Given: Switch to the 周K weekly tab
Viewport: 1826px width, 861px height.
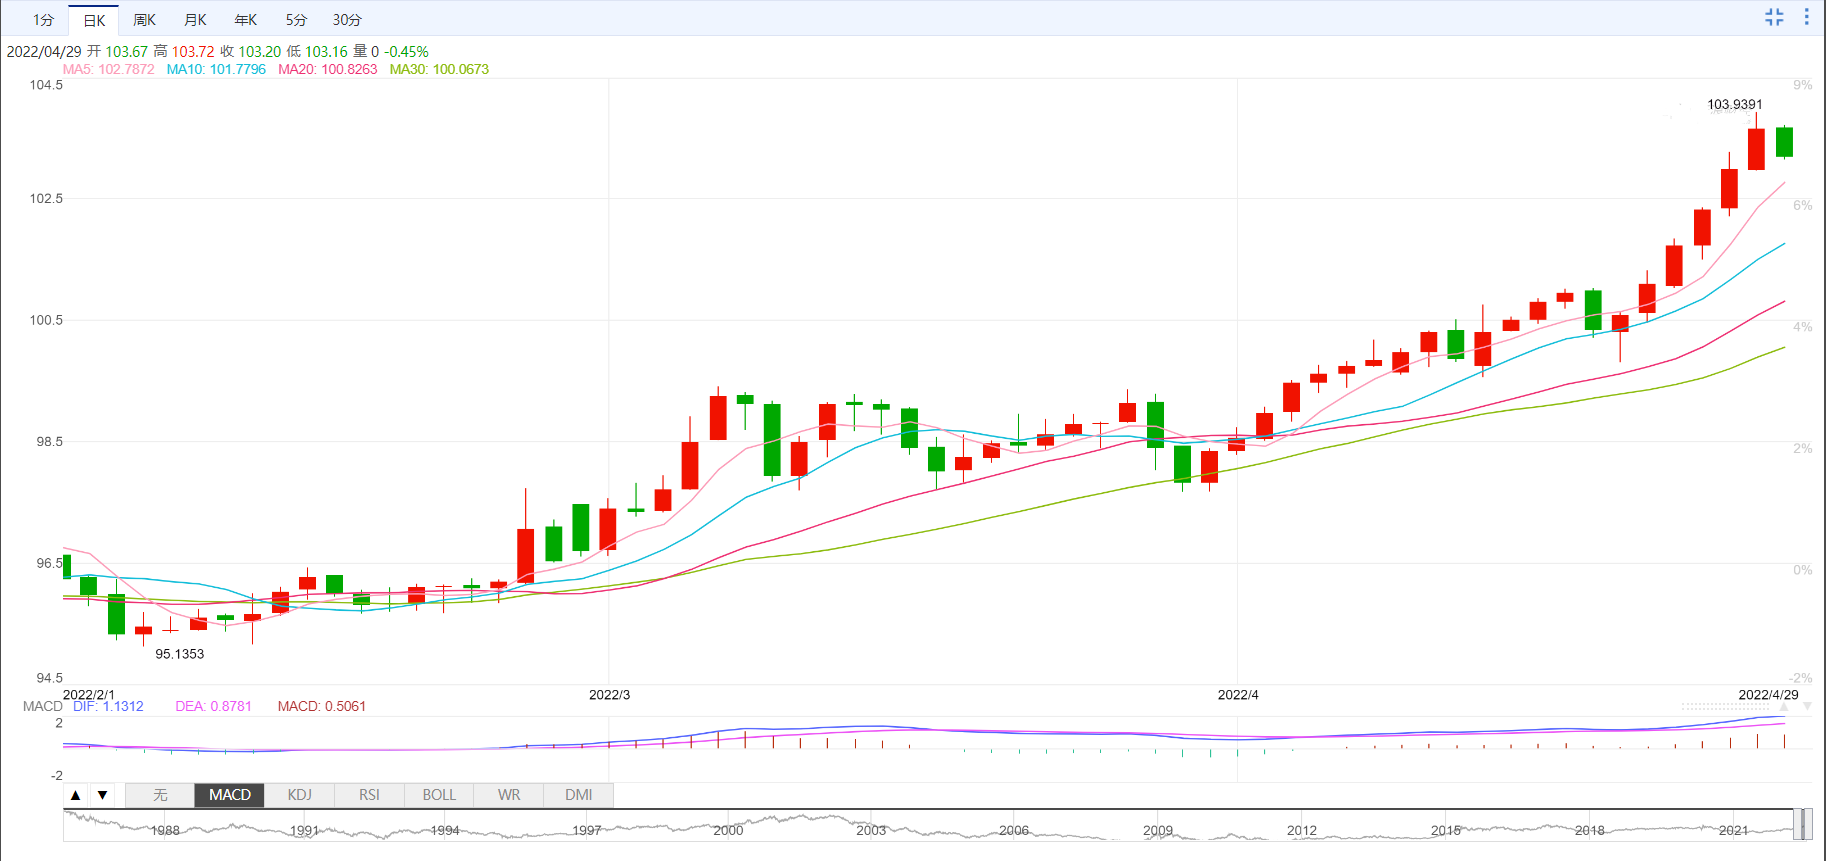Looking at the screenshot, I should click(x=145, y=20).
